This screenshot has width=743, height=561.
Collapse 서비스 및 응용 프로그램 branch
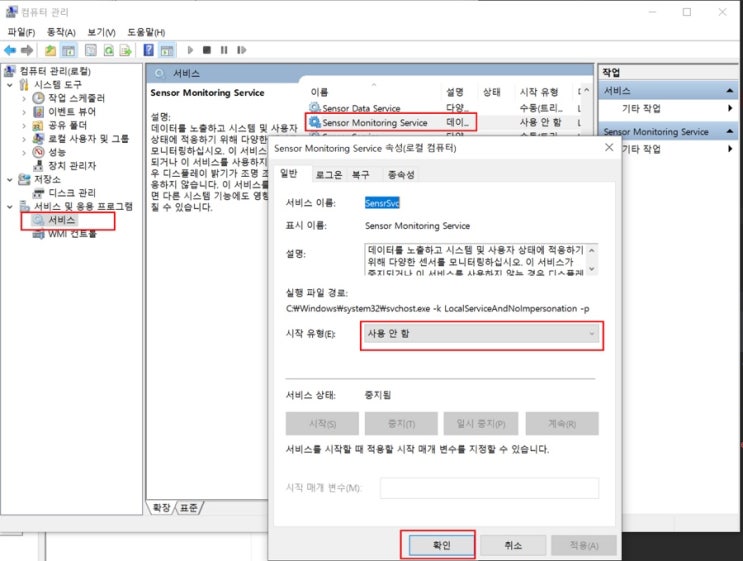click(x=9, y=207)
